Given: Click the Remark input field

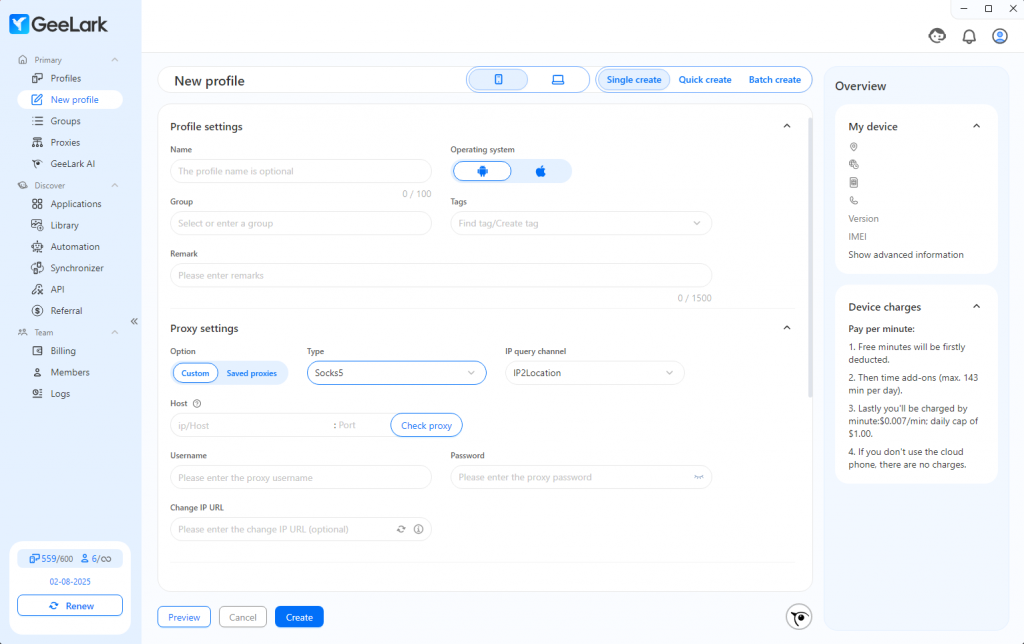Looking at the screenshot, I should coord(441,276).
